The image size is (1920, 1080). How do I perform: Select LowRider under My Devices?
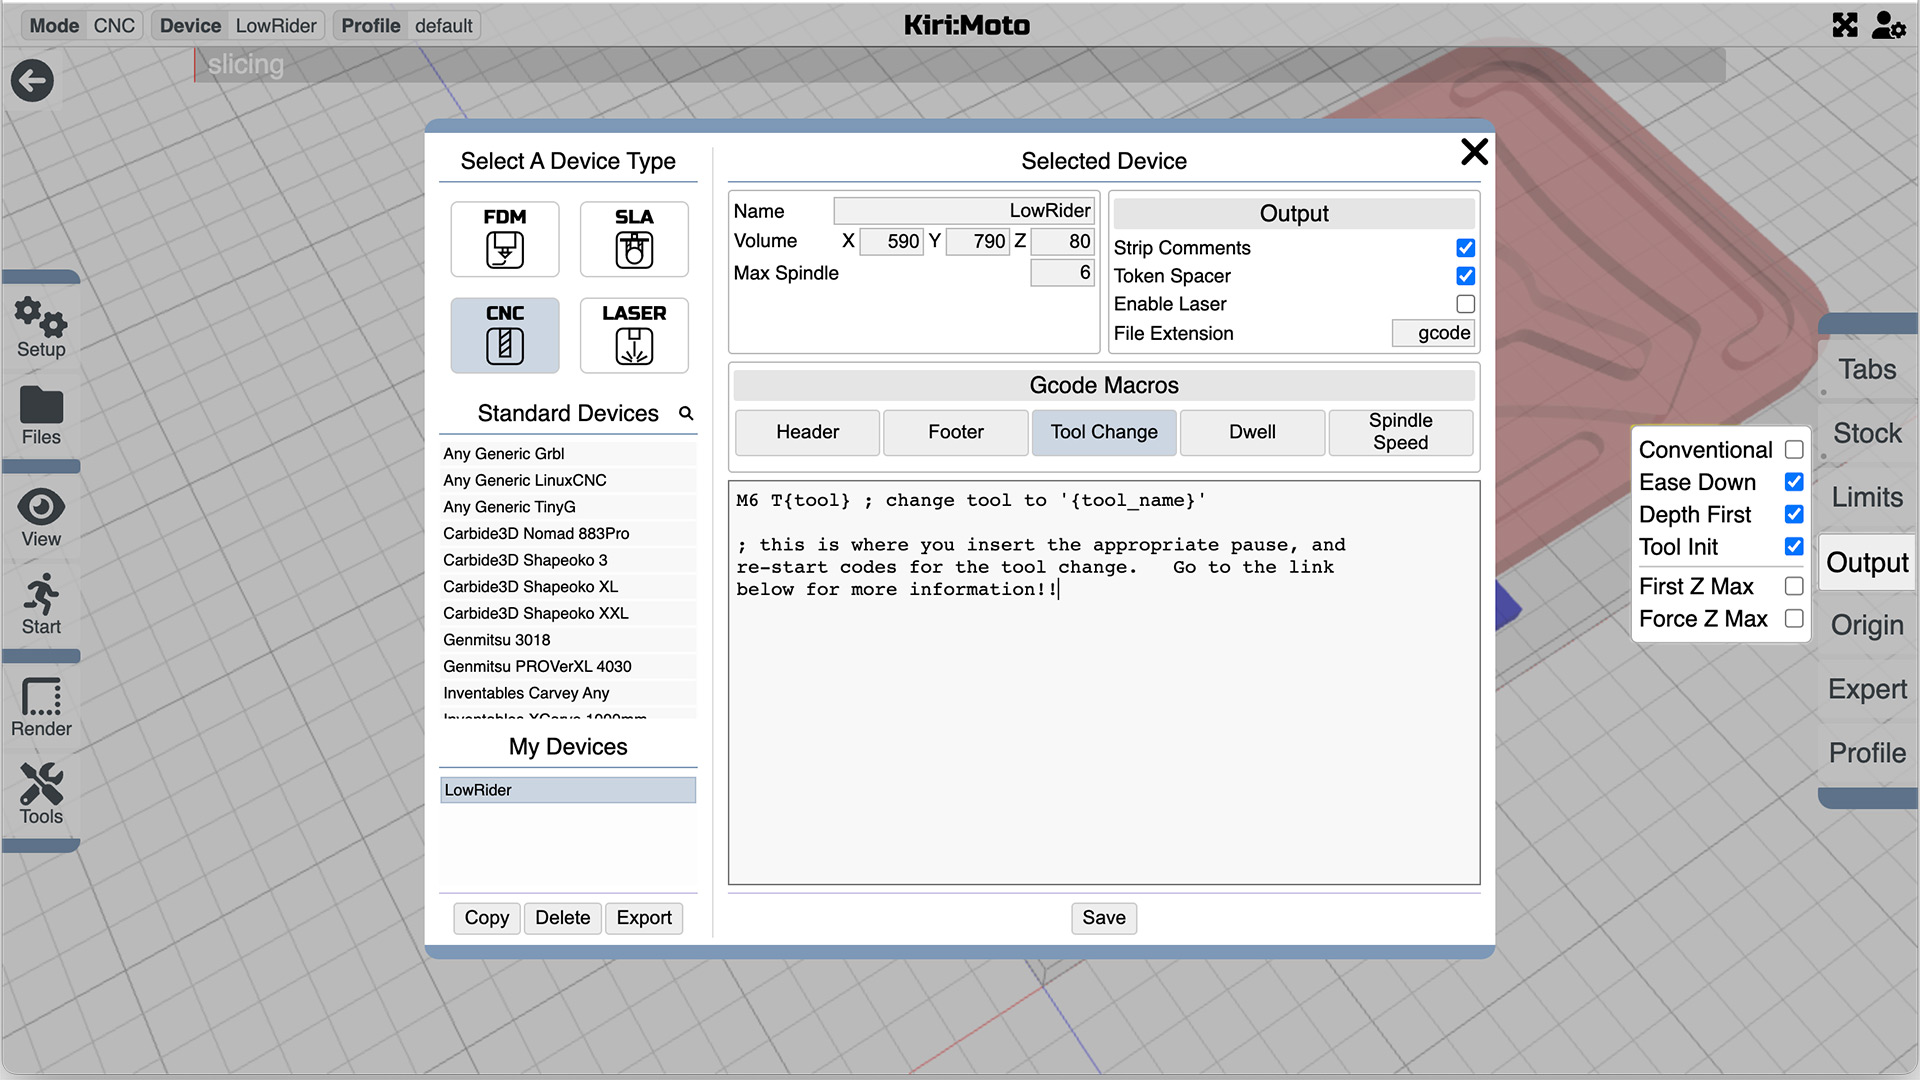coord(568,790)
